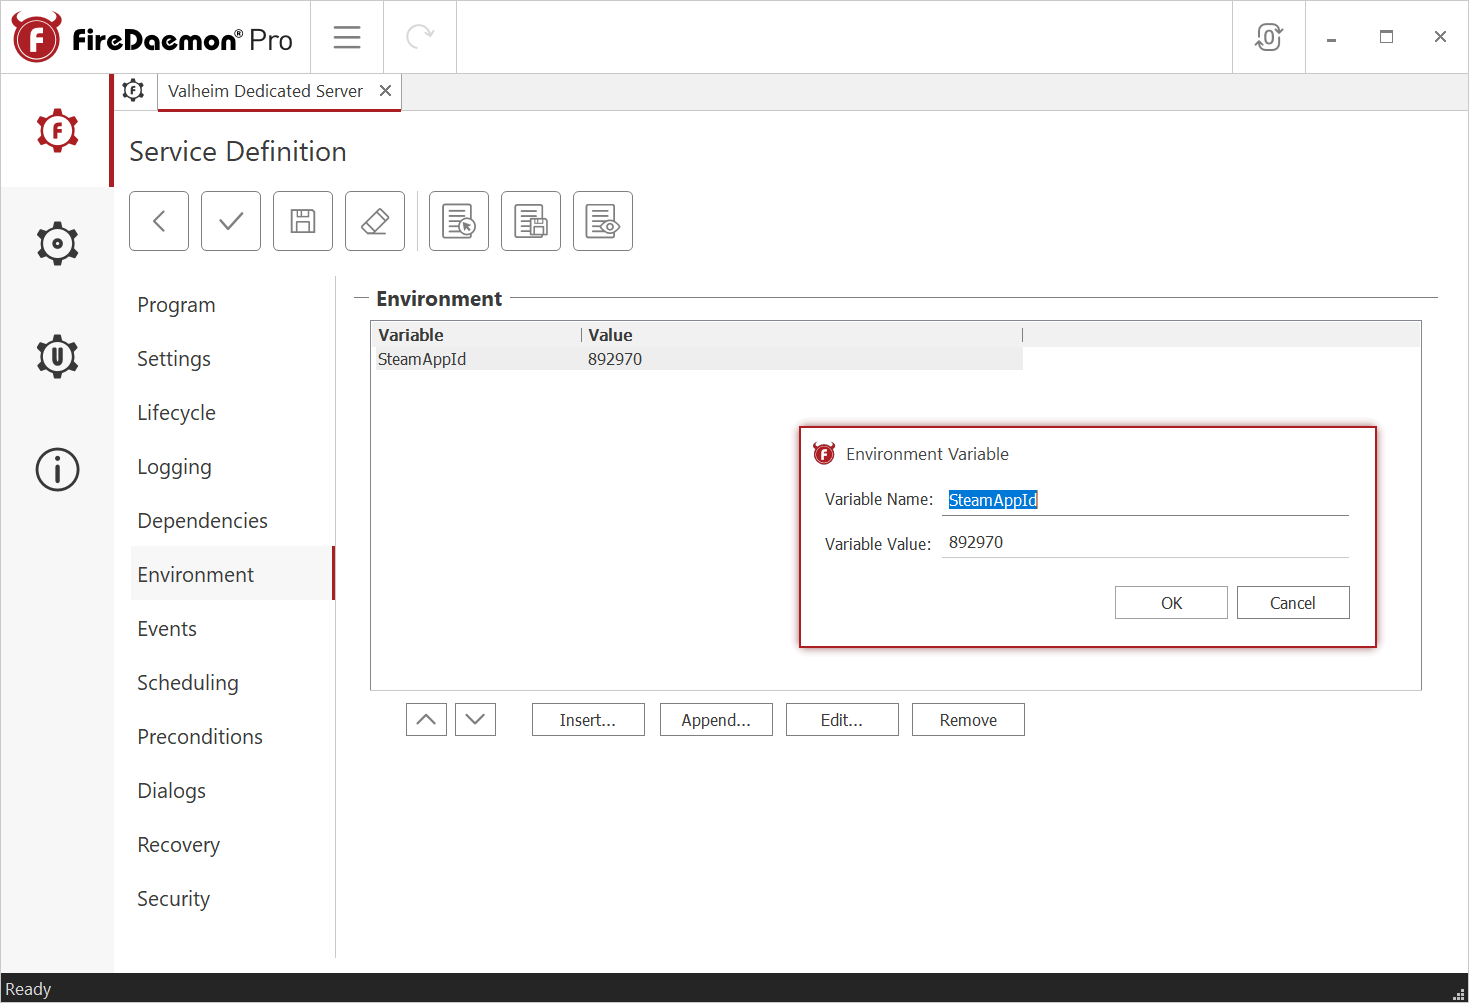
Task: Open the About info sidebar icon
Action: coord(57,469)
